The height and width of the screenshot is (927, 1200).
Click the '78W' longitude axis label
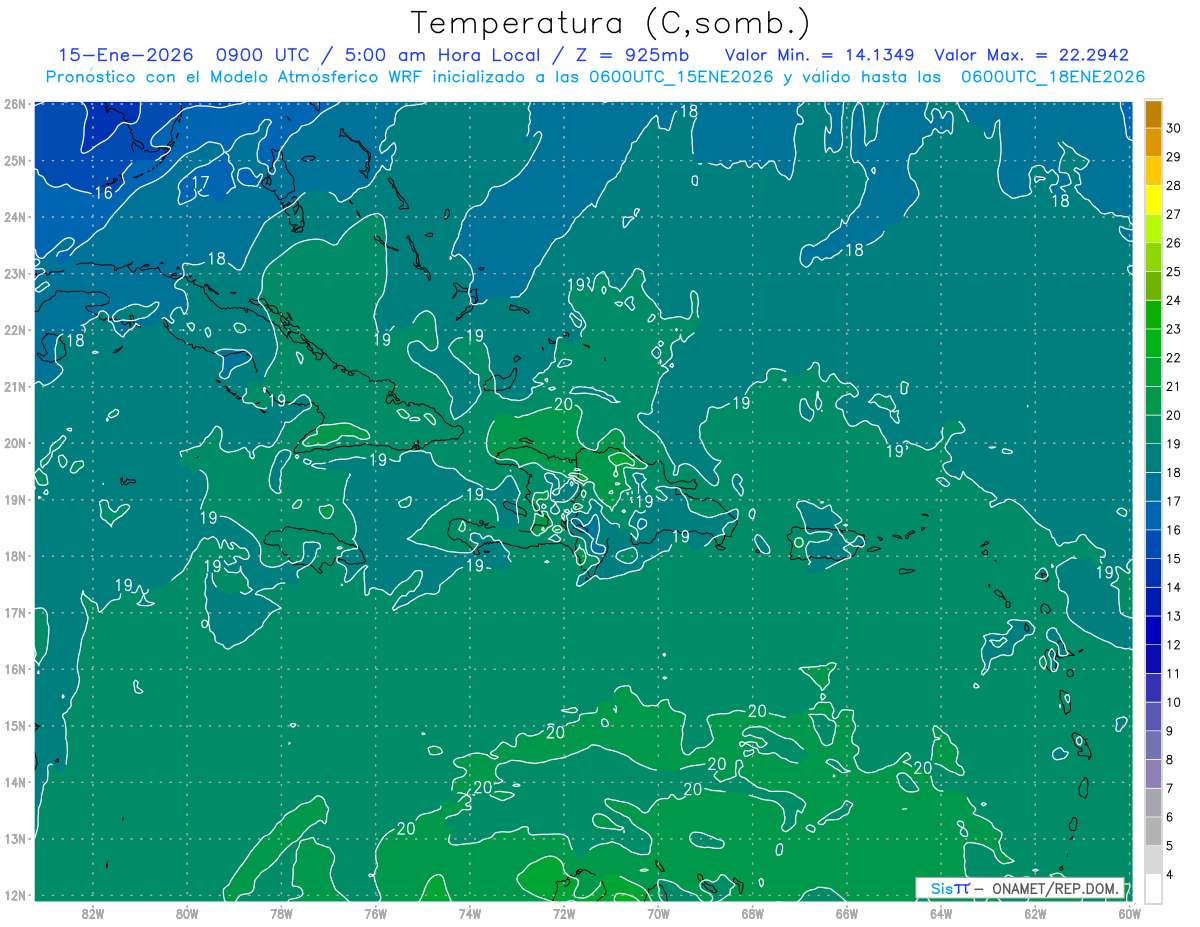point(281,913)
